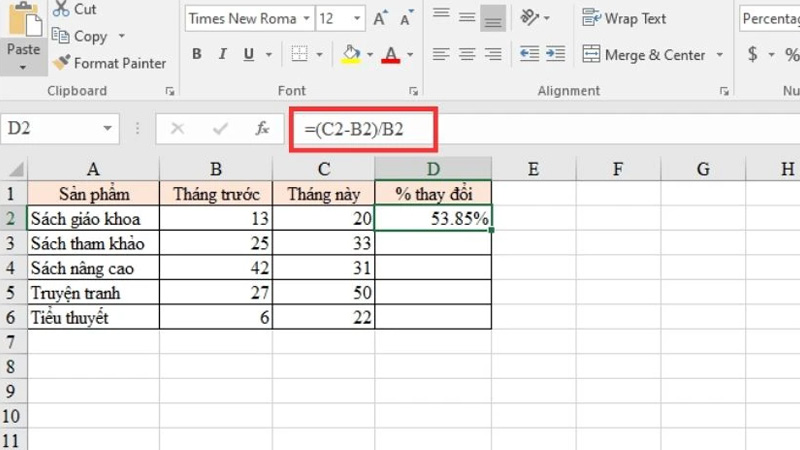
Task: Select cell 'Sản phẩm'
Action: [93, 193]
